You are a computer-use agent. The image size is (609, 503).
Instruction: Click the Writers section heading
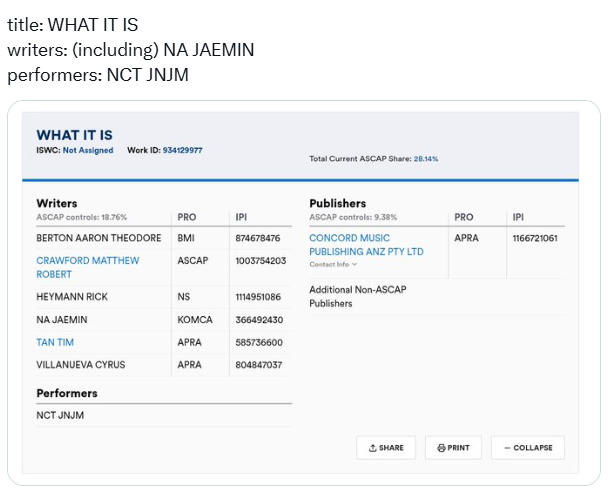(x=57, y=203)
